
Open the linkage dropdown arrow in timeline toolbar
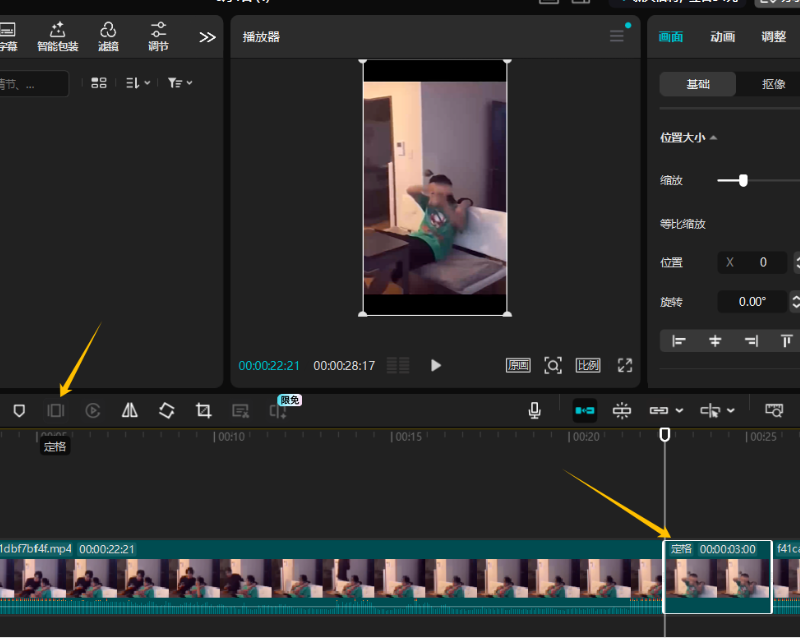[x=680, y=410]
